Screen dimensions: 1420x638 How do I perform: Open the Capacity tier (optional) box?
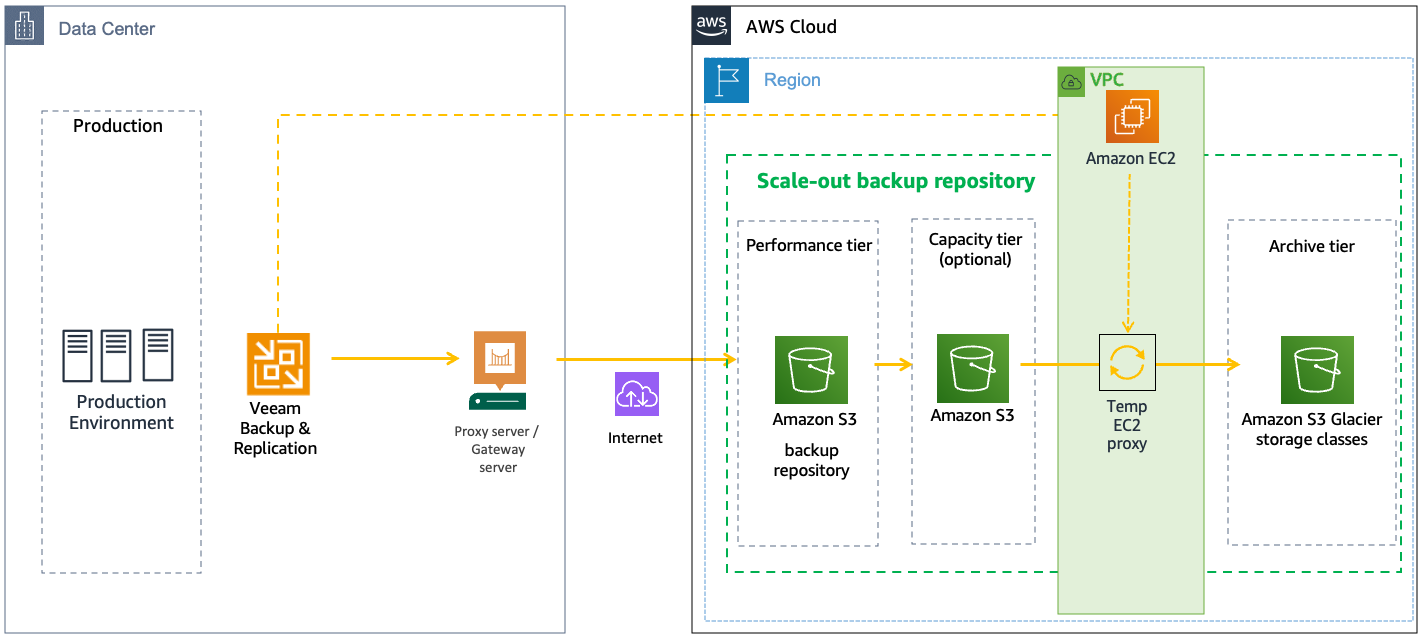[x=974, y=249]
